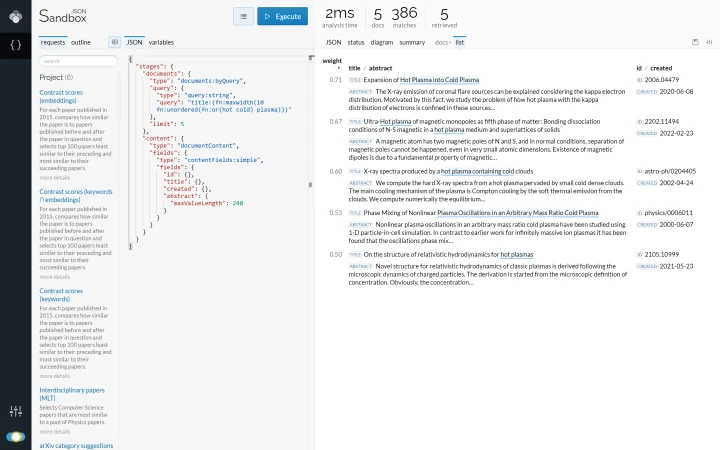
Task: Open the status results tab
Action: 356,42
